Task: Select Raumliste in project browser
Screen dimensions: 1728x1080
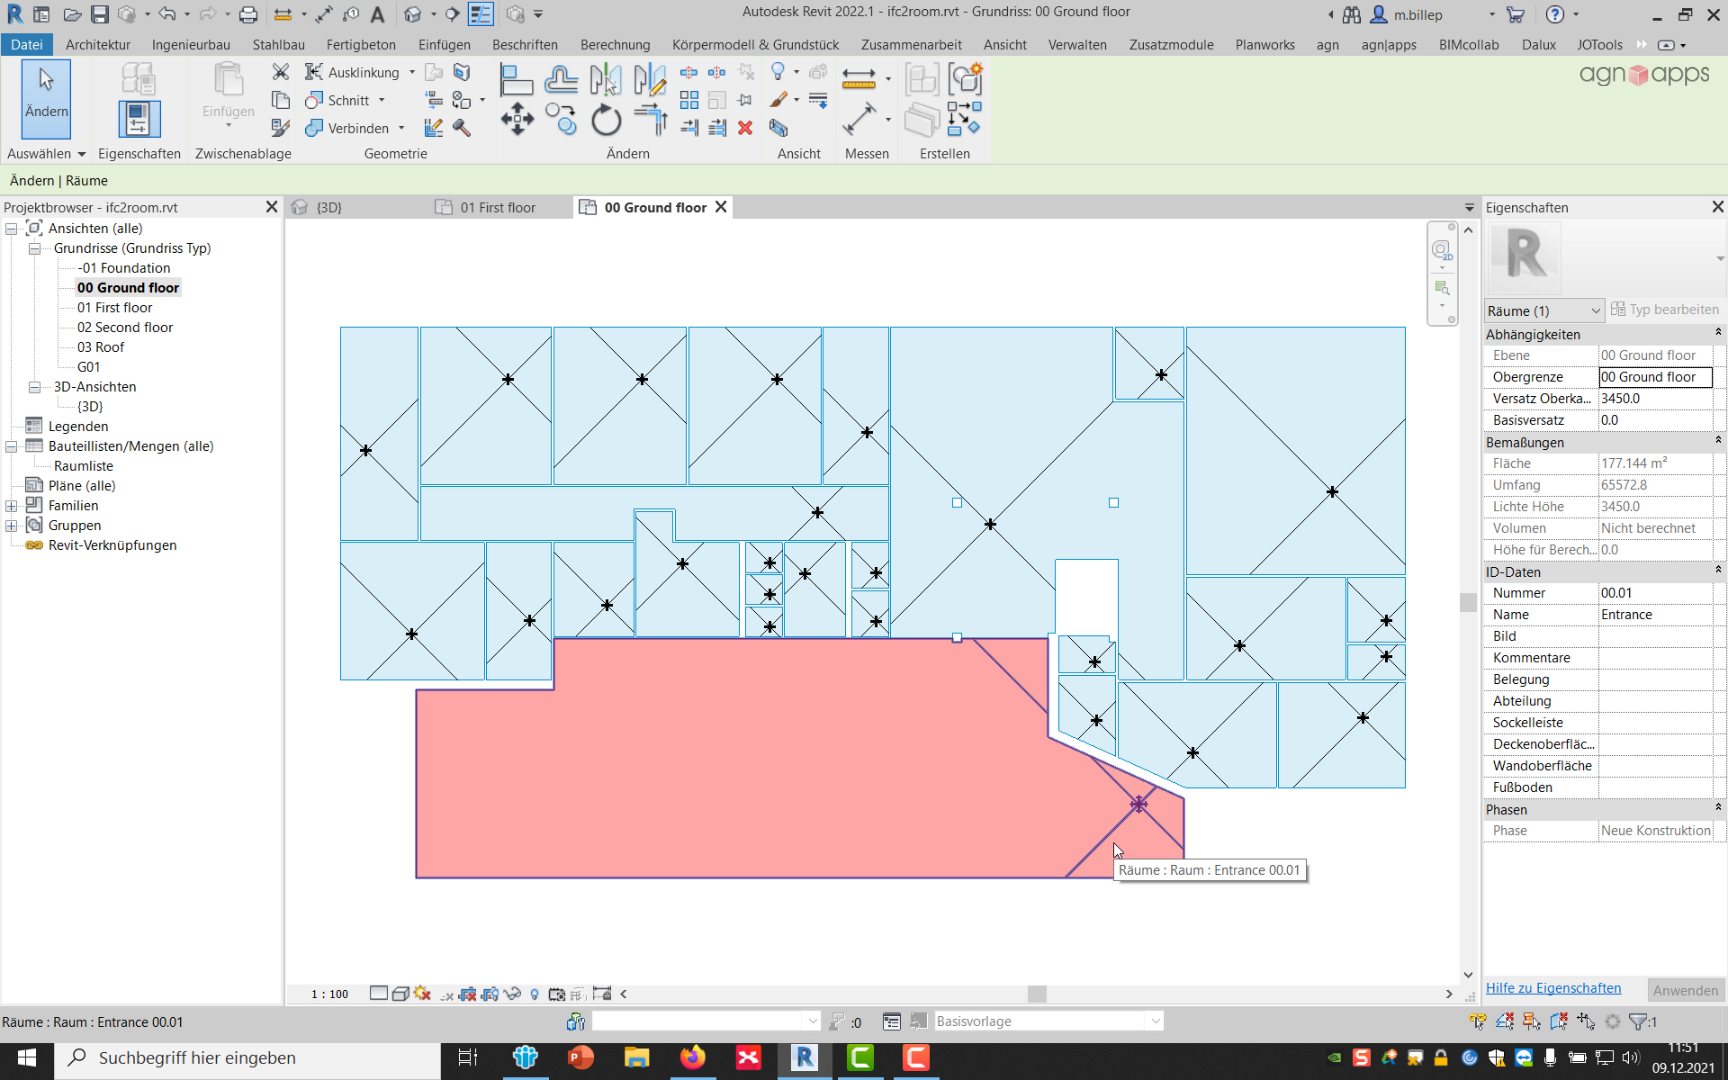Action: tap(84, 467)
